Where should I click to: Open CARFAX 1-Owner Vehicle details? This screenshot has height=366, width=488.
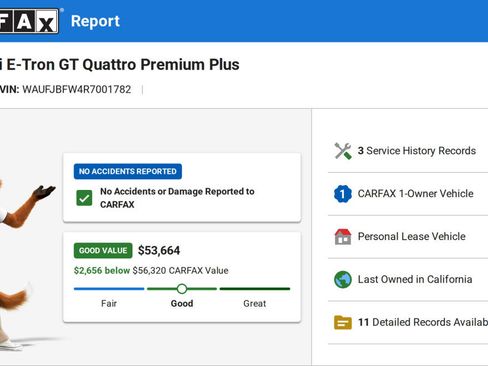tap(408, 194)
